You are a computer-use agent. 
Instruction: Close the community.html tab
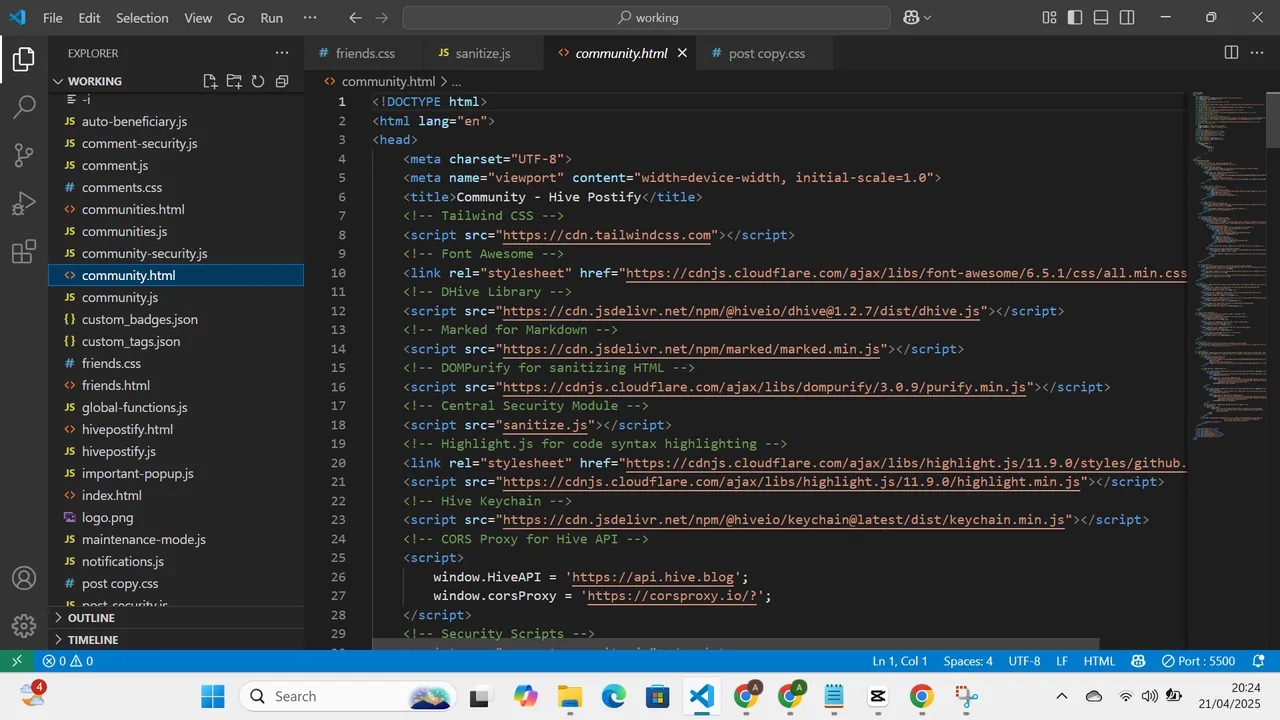click(683, 53)
